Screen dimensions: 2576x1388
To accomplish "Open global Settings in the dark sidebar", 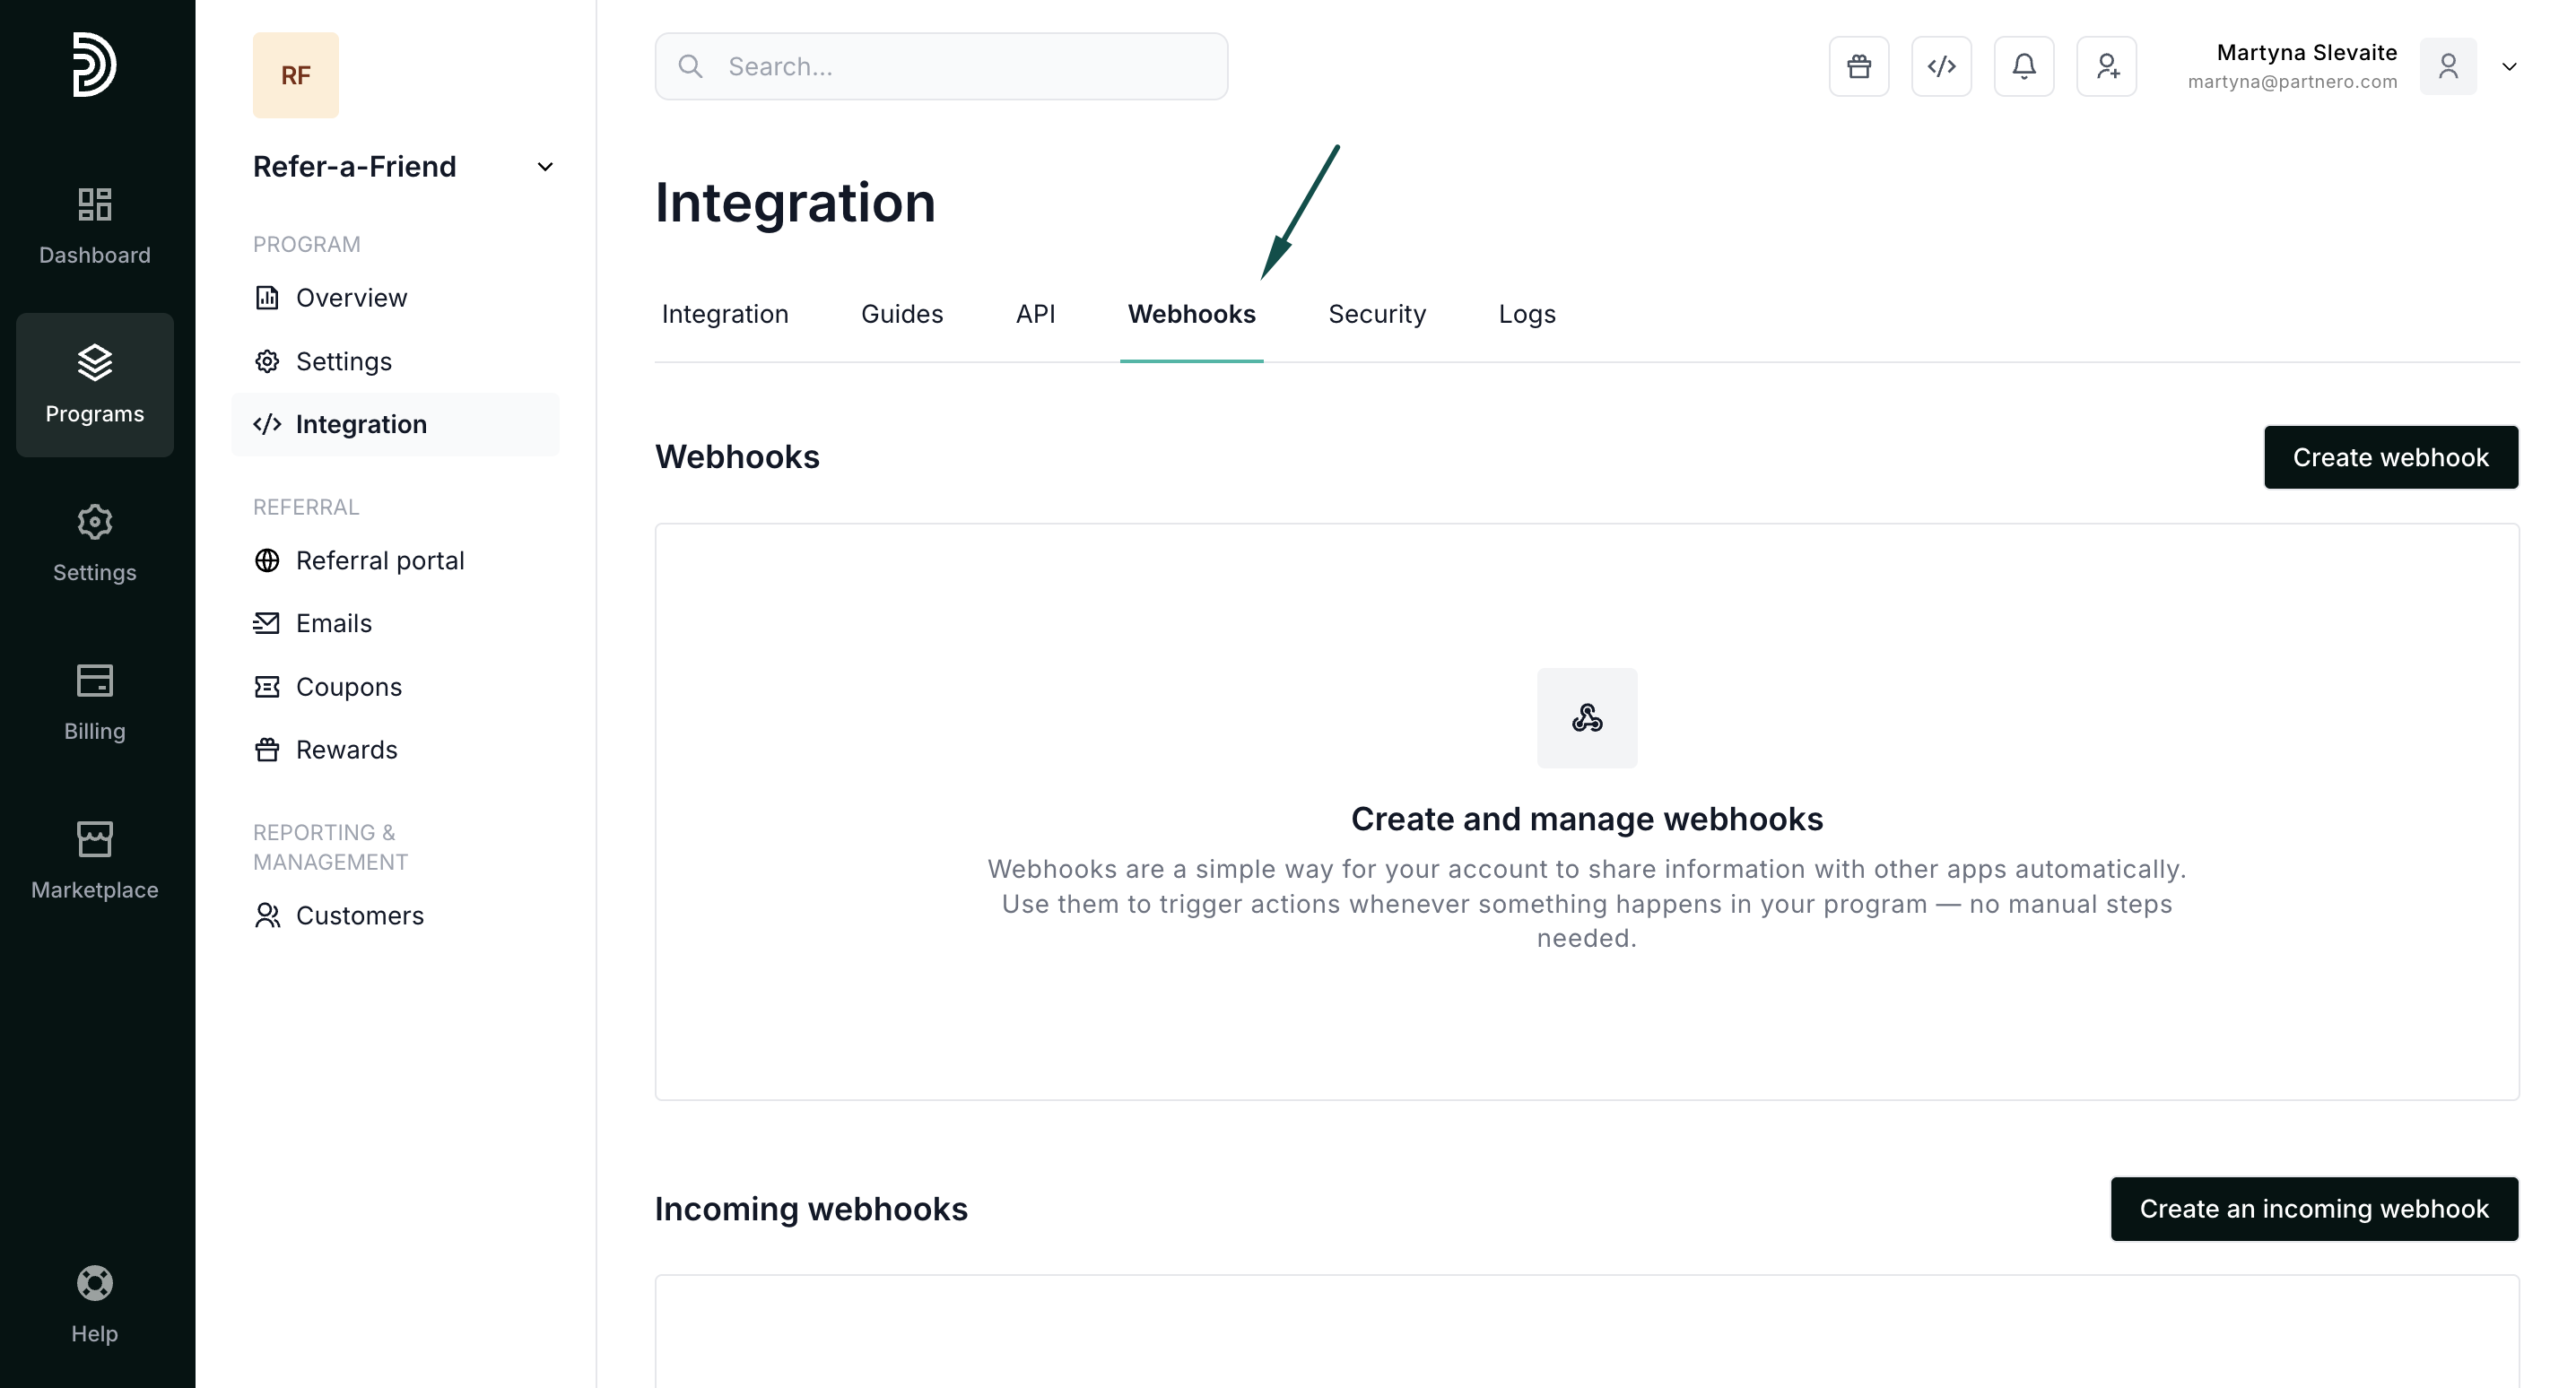I will pos(94,543).
